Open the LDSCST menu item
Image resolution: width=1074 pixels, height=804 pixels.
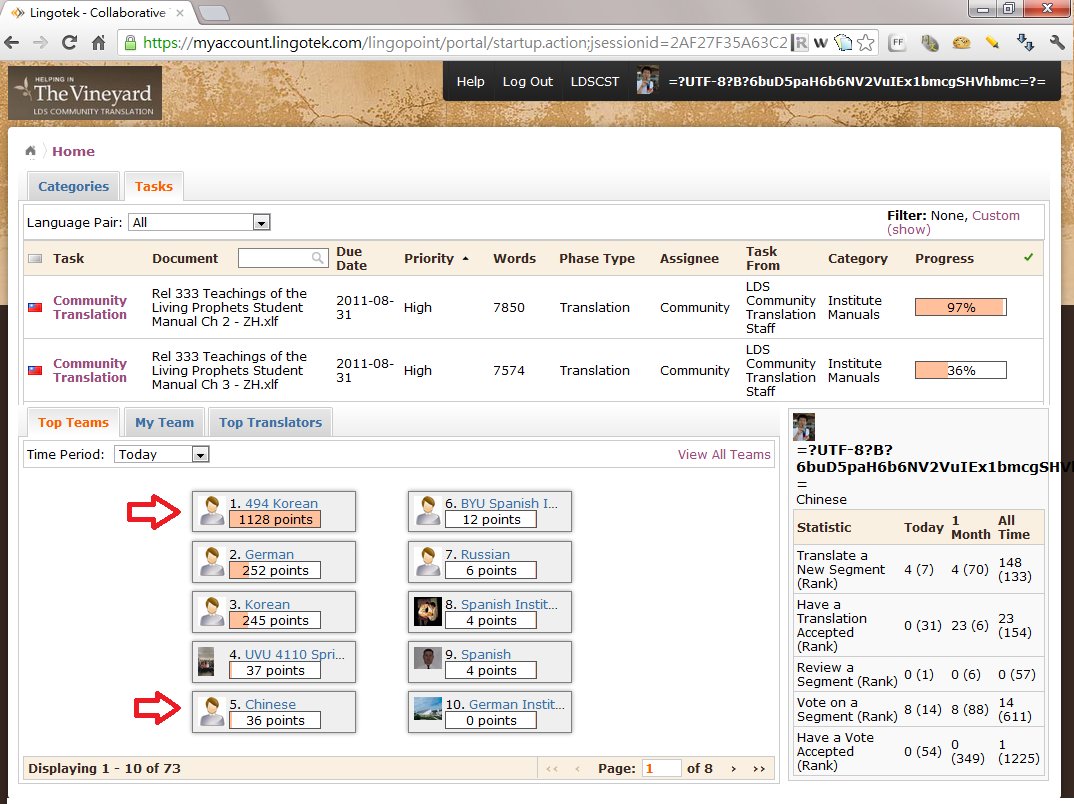pyautogui.click(x=595, y=81)
